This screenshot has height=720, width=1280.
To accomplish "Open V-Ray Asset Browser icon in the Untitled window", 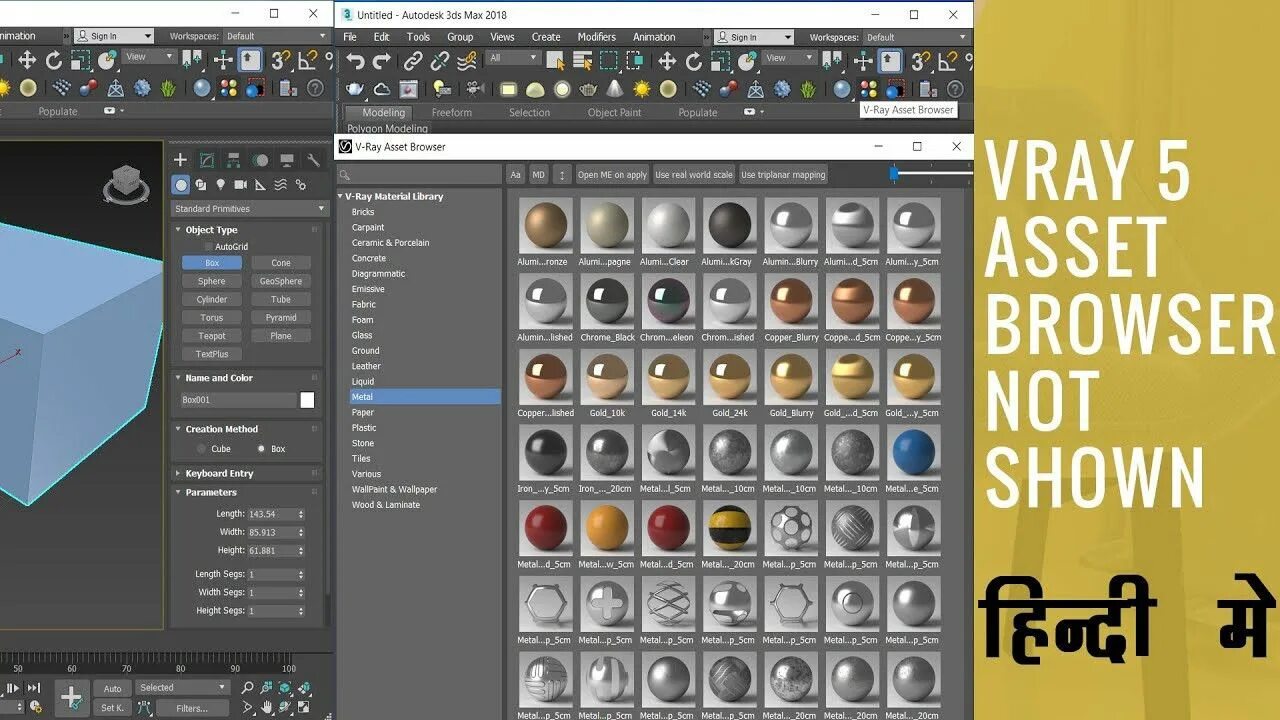I will pyautogui.click(x=868, y=89).
